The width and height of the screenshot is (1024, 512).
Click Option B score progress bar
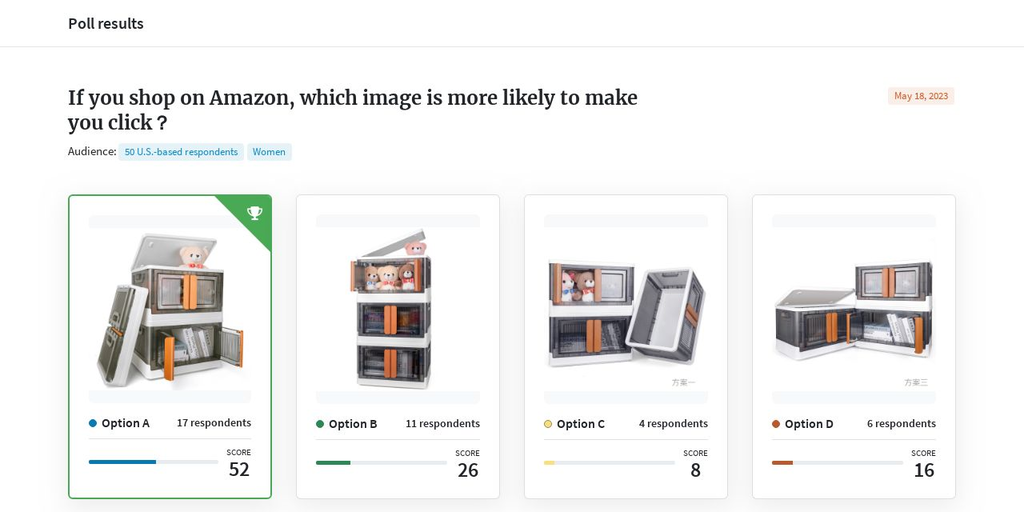tap(381, 463)
